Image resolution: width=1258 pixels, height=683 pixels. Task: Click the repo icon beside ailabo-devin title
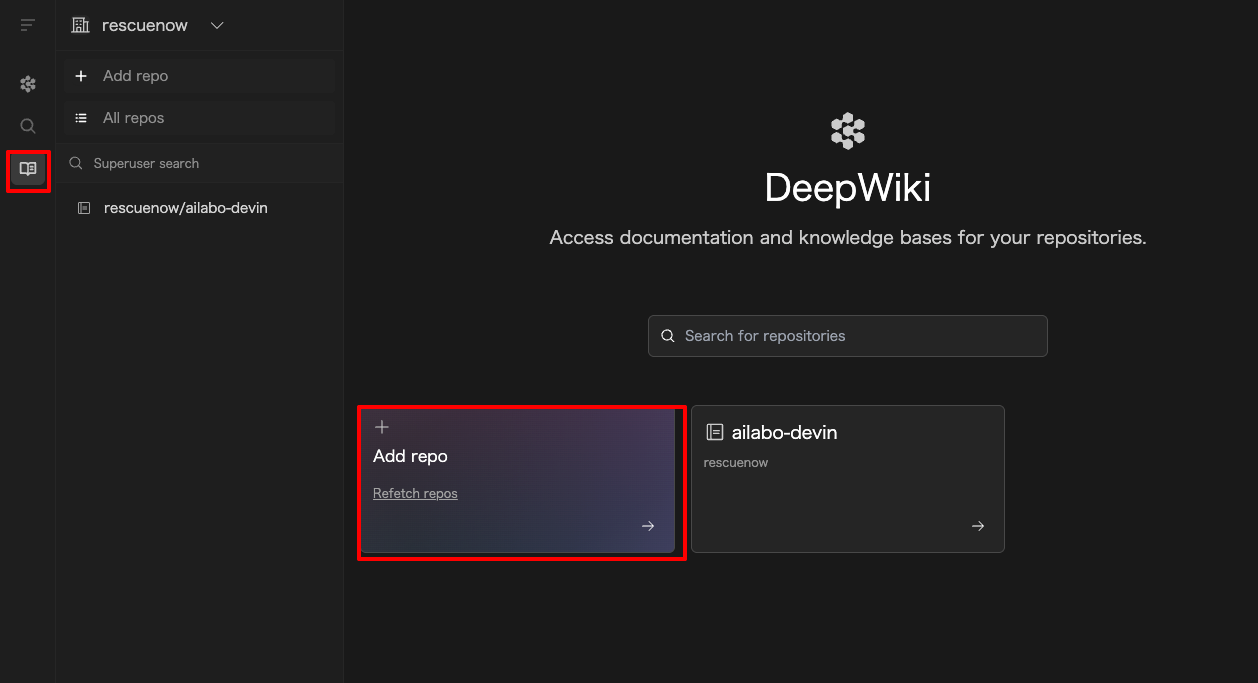coord(714,433)
